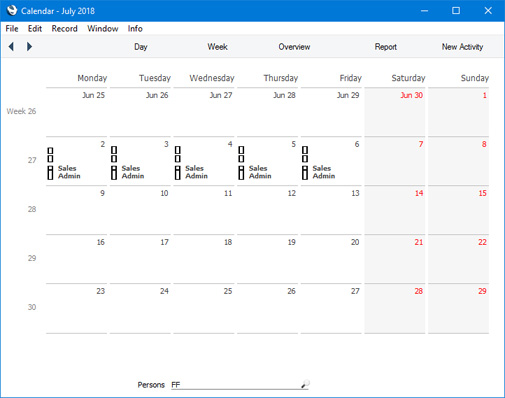Select the Week 26 label
The width and height of the screenshot is (505, 398).
[x=21, y=111]
